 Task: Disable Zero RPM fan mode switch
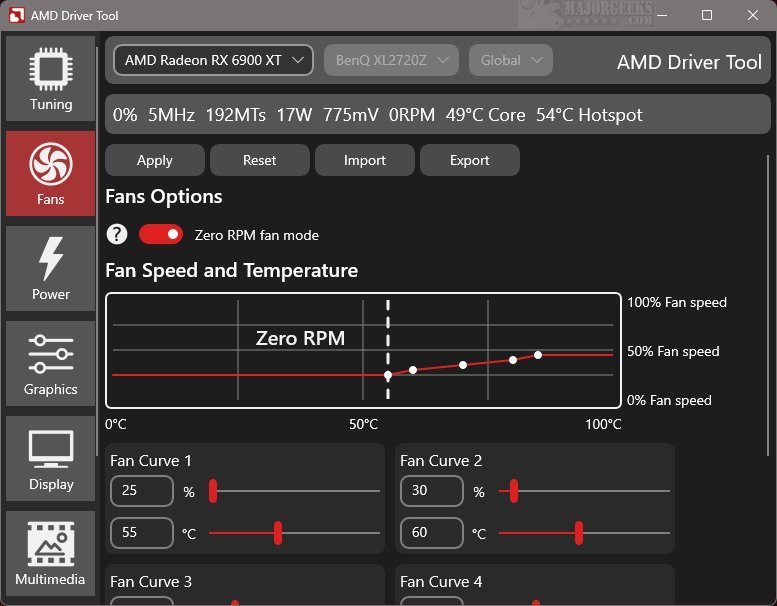161,234
